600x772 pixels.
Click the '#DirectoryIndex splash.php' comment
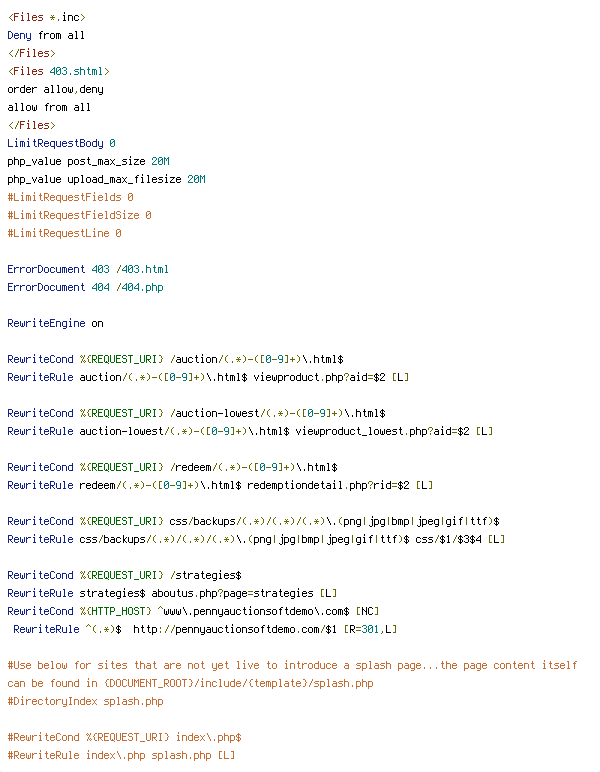pyautogui.click(x=85, y=701)
